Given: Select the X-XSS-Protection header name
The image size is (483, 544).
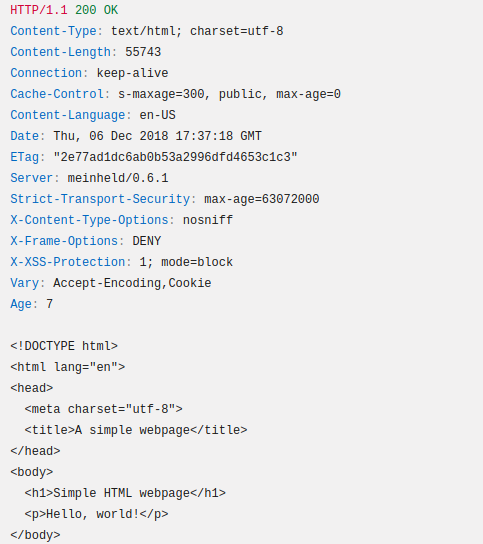Looking at the screenshot, I should point(68,262).
